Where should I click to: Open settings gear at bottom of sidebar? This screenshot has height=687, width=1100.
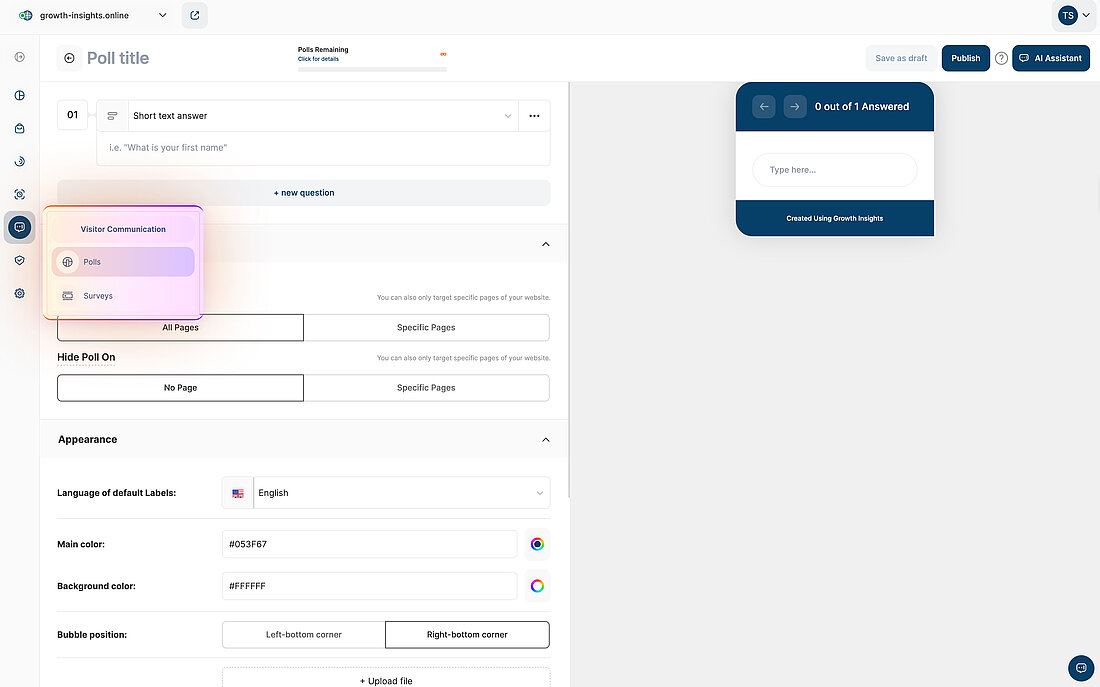19,293
